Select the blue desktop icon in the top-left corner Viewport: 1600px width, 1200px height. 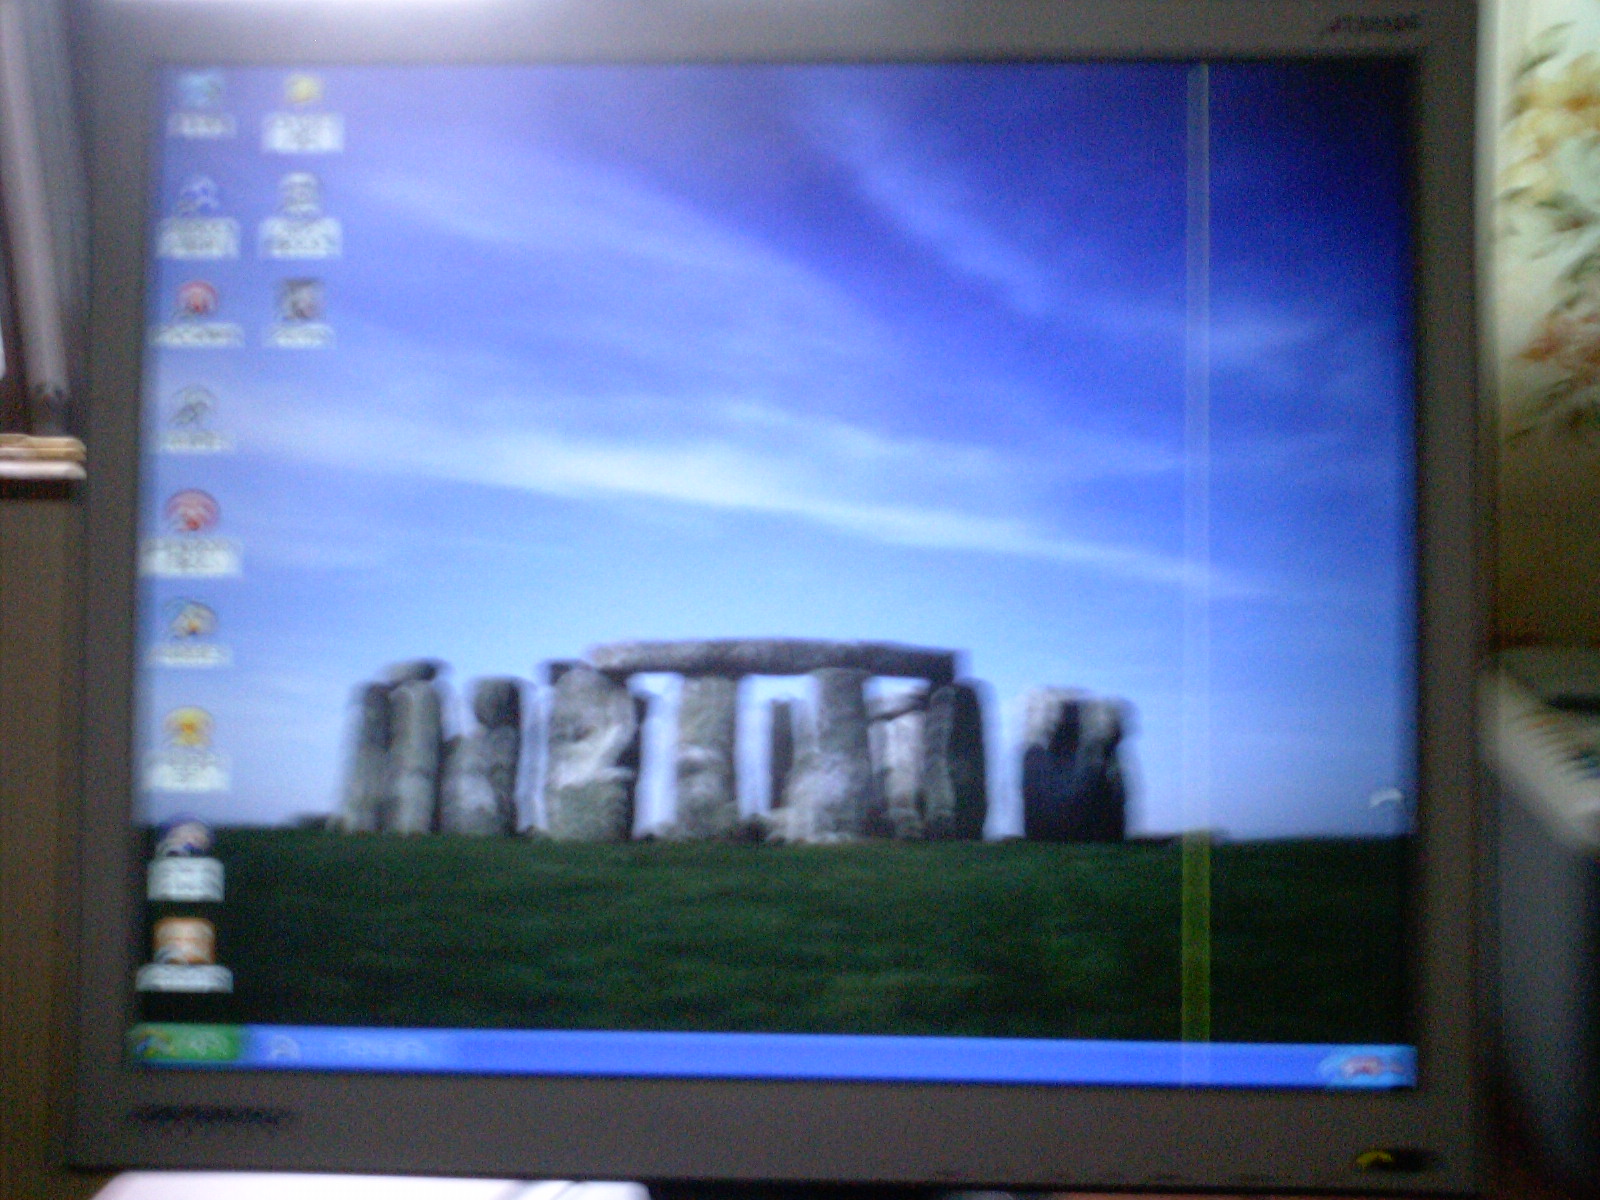(x=201, y=103)
